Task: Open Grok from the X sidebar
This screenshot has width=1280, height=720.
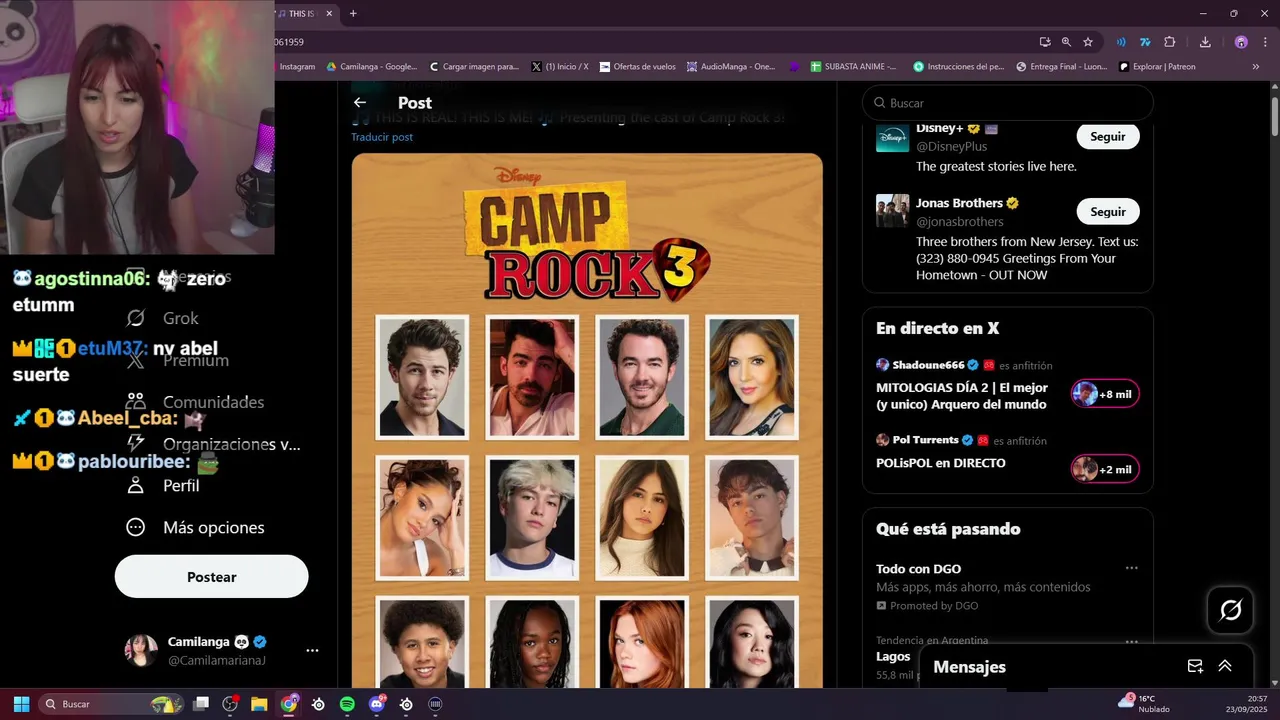Action: point(162,318)
